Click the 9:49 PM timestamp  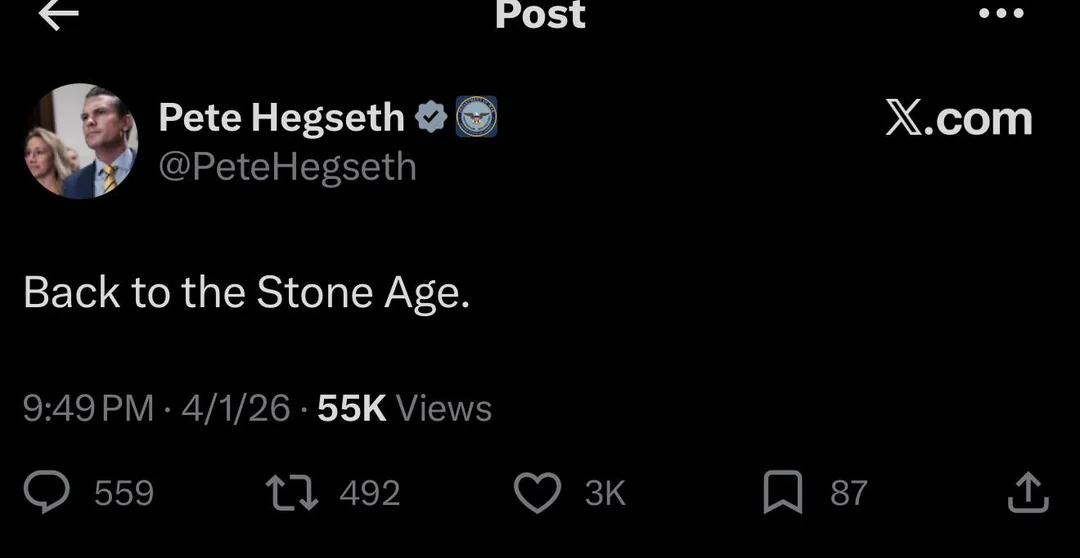pyautogui.click(x=88, y=408)
